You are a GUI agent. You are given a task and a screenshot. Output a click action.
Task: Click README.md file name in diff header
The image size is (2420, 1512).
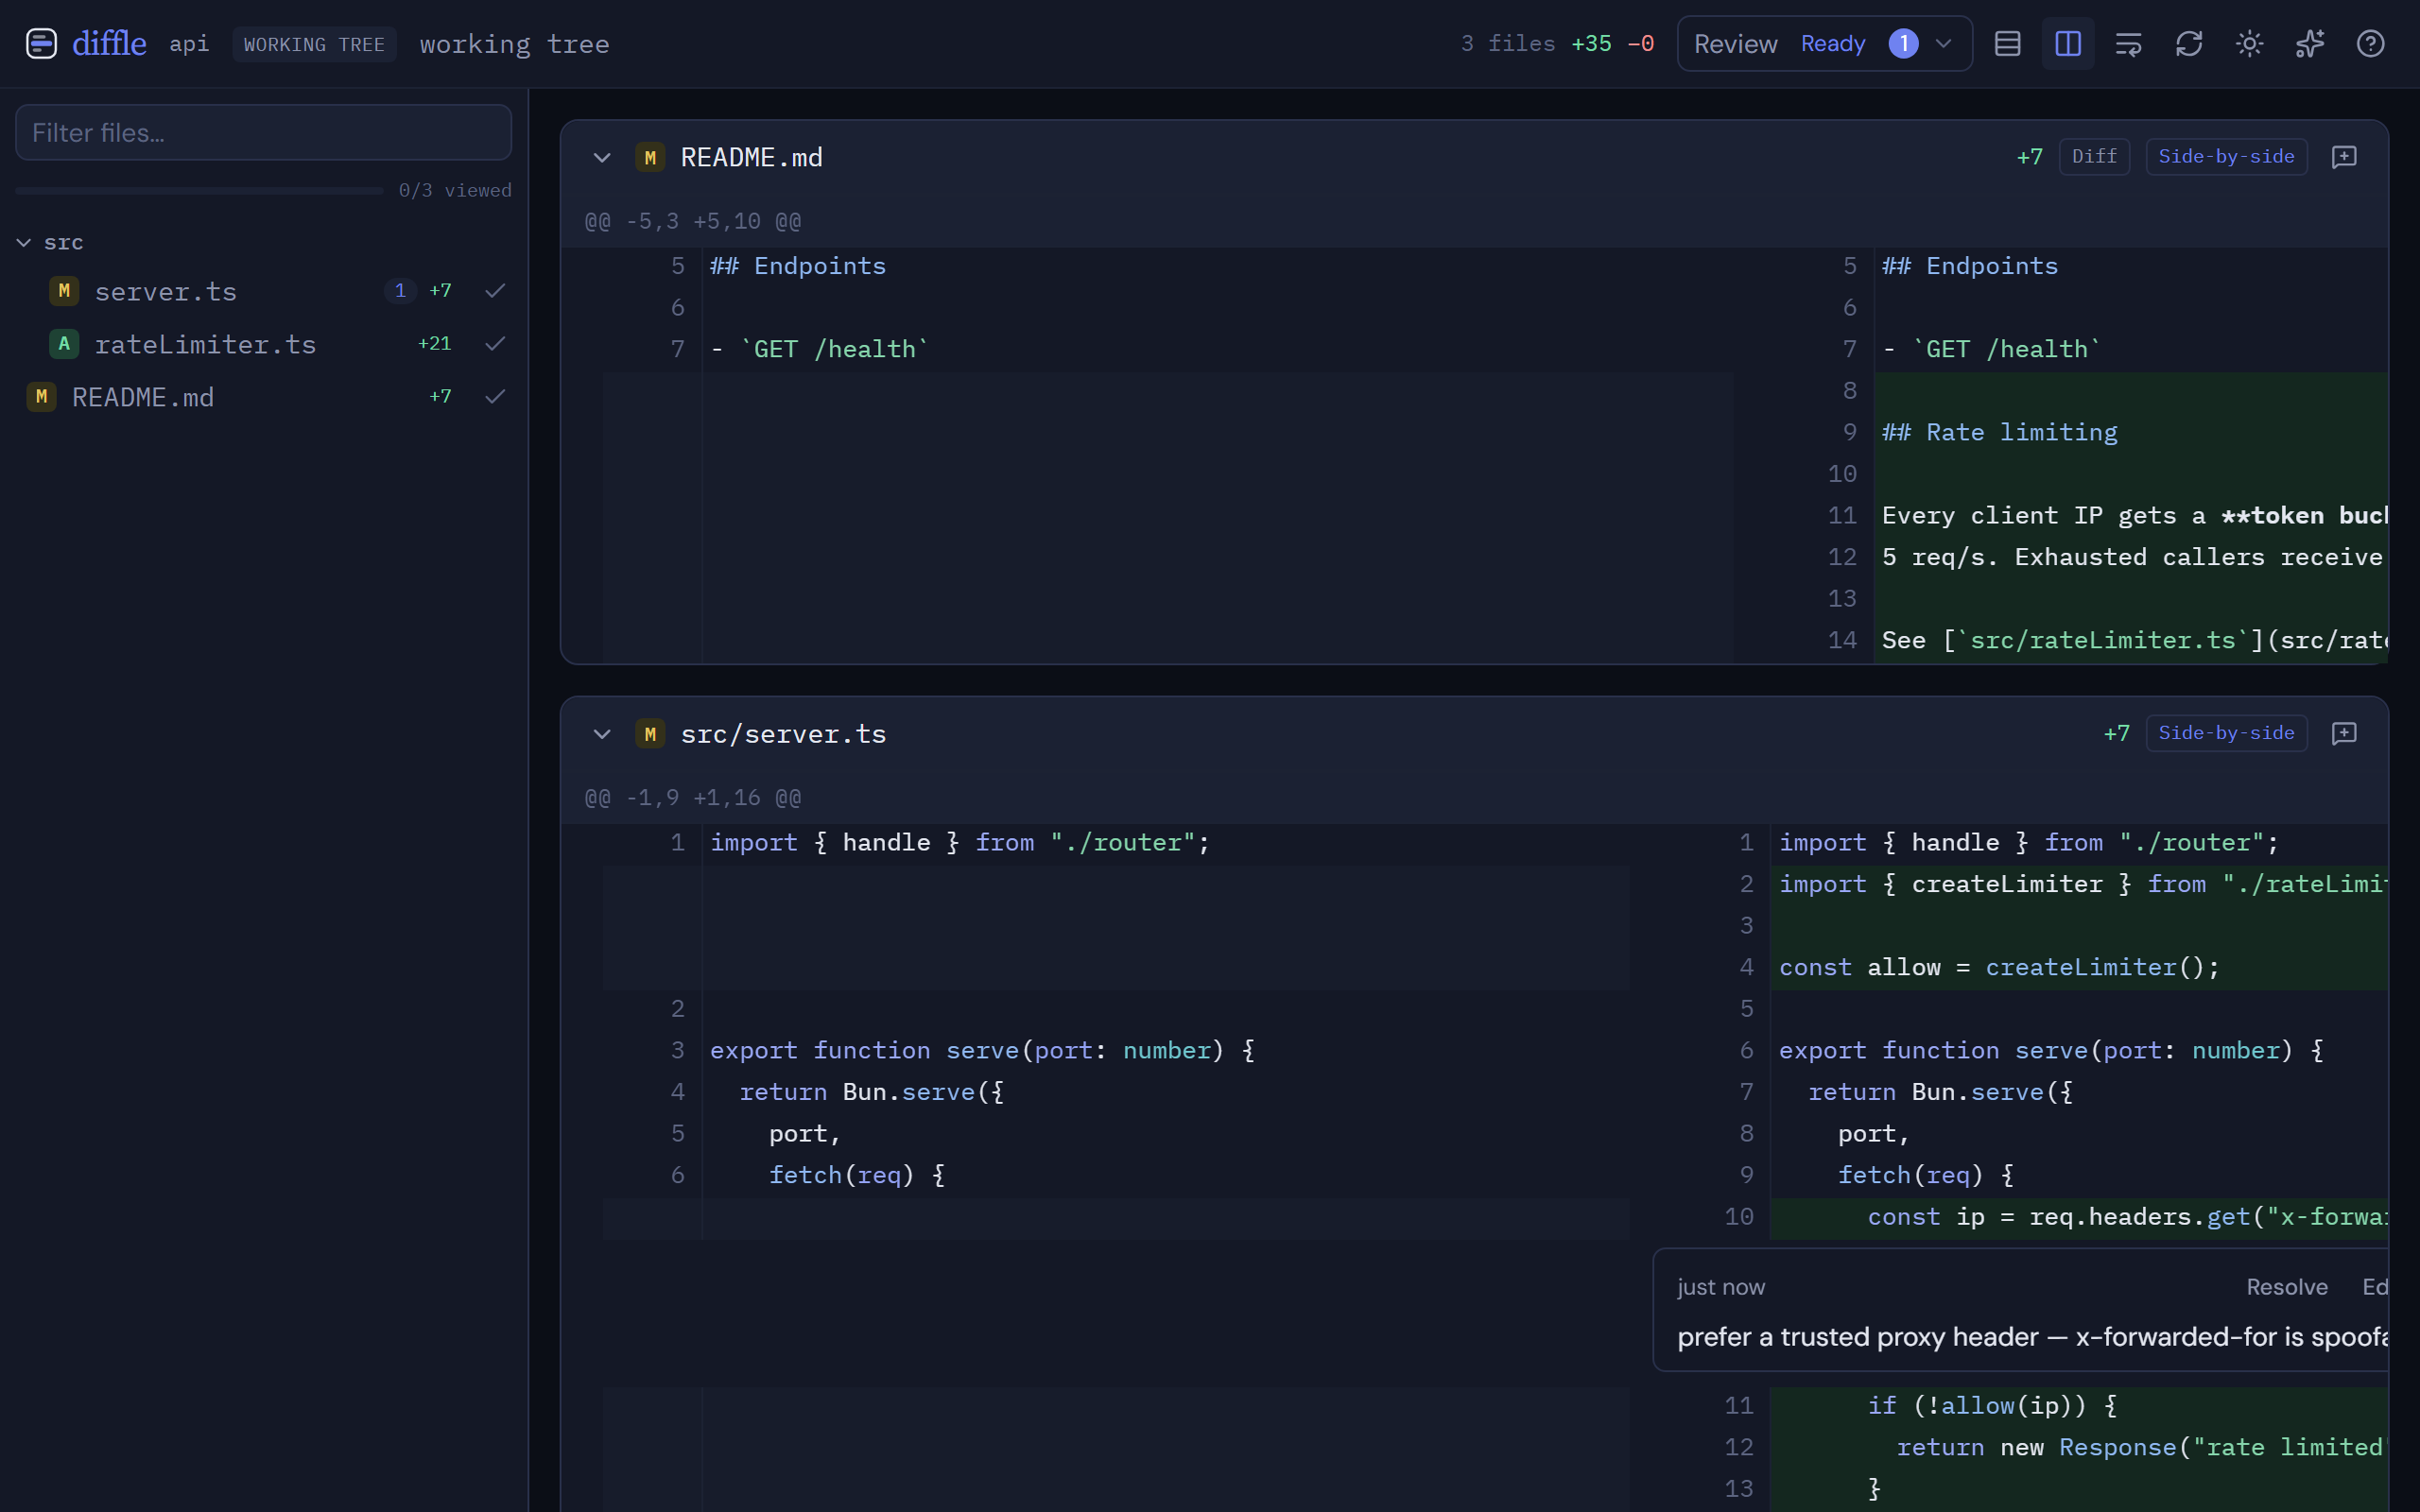click(752, 157)
